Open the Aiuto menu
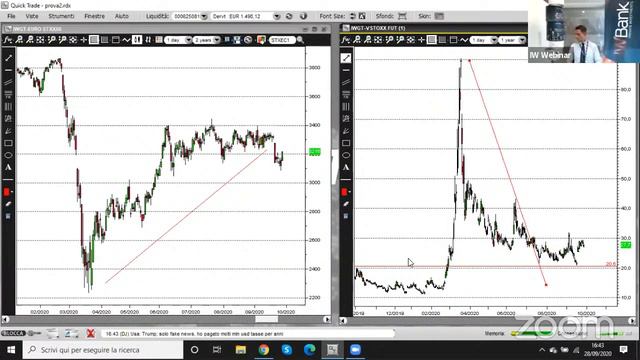This screenshot has height=360, width=640. point(122,16)
